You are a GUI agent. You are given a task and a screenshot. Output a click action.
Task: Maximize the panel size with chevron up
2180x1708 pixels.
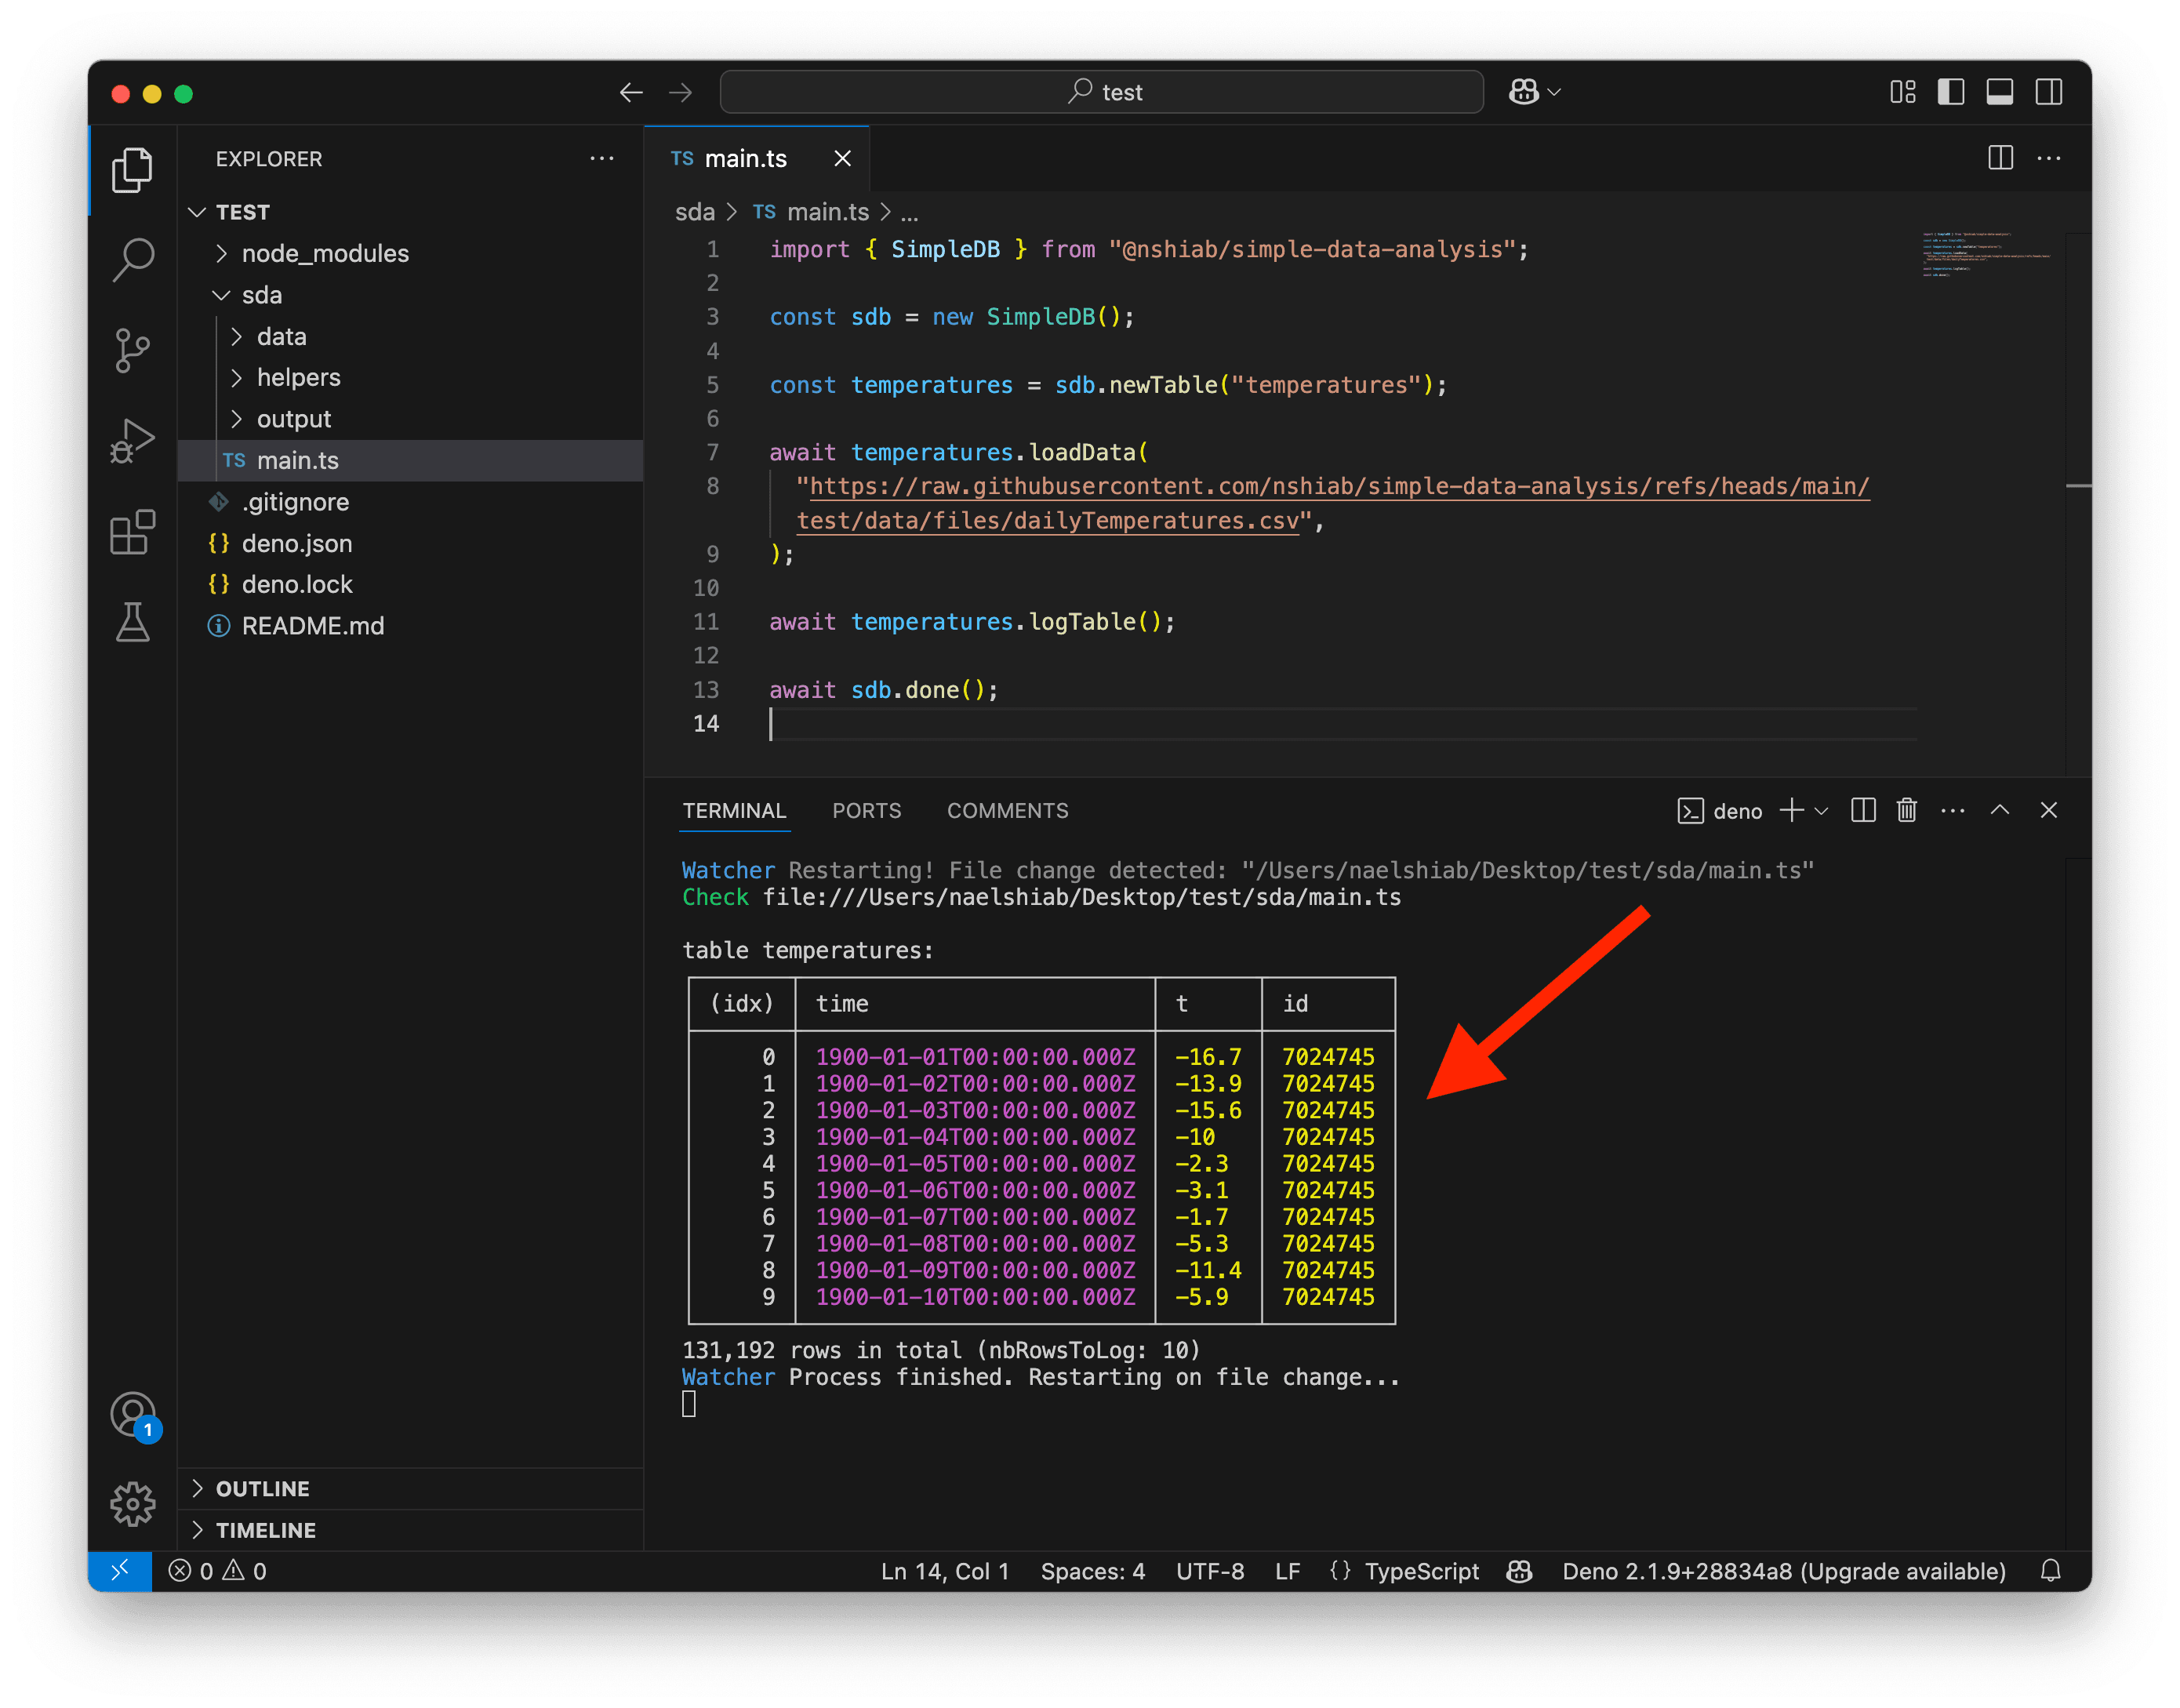pyautogui.click(x=1999, y=810)
